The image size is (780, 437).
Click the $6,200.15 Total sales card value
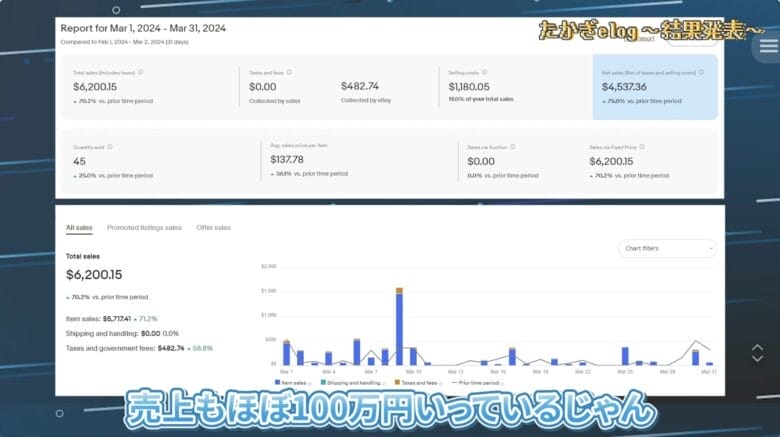click(98, 88)
